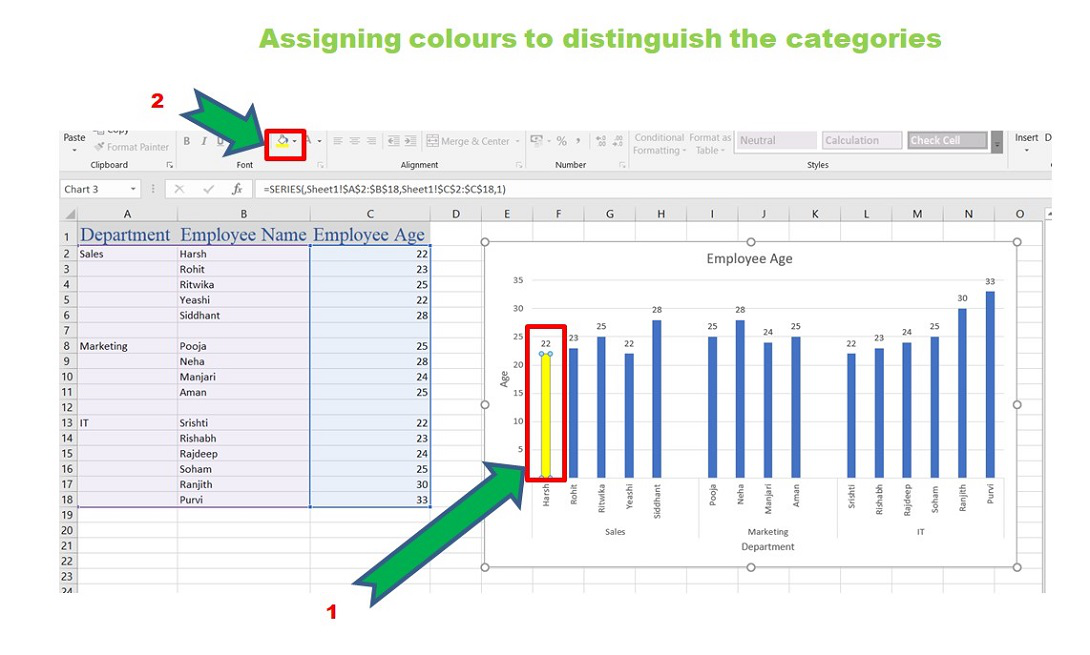Click the Neha axis label in chart
The image size is (1090, 655).
click(x=740, y=494)
